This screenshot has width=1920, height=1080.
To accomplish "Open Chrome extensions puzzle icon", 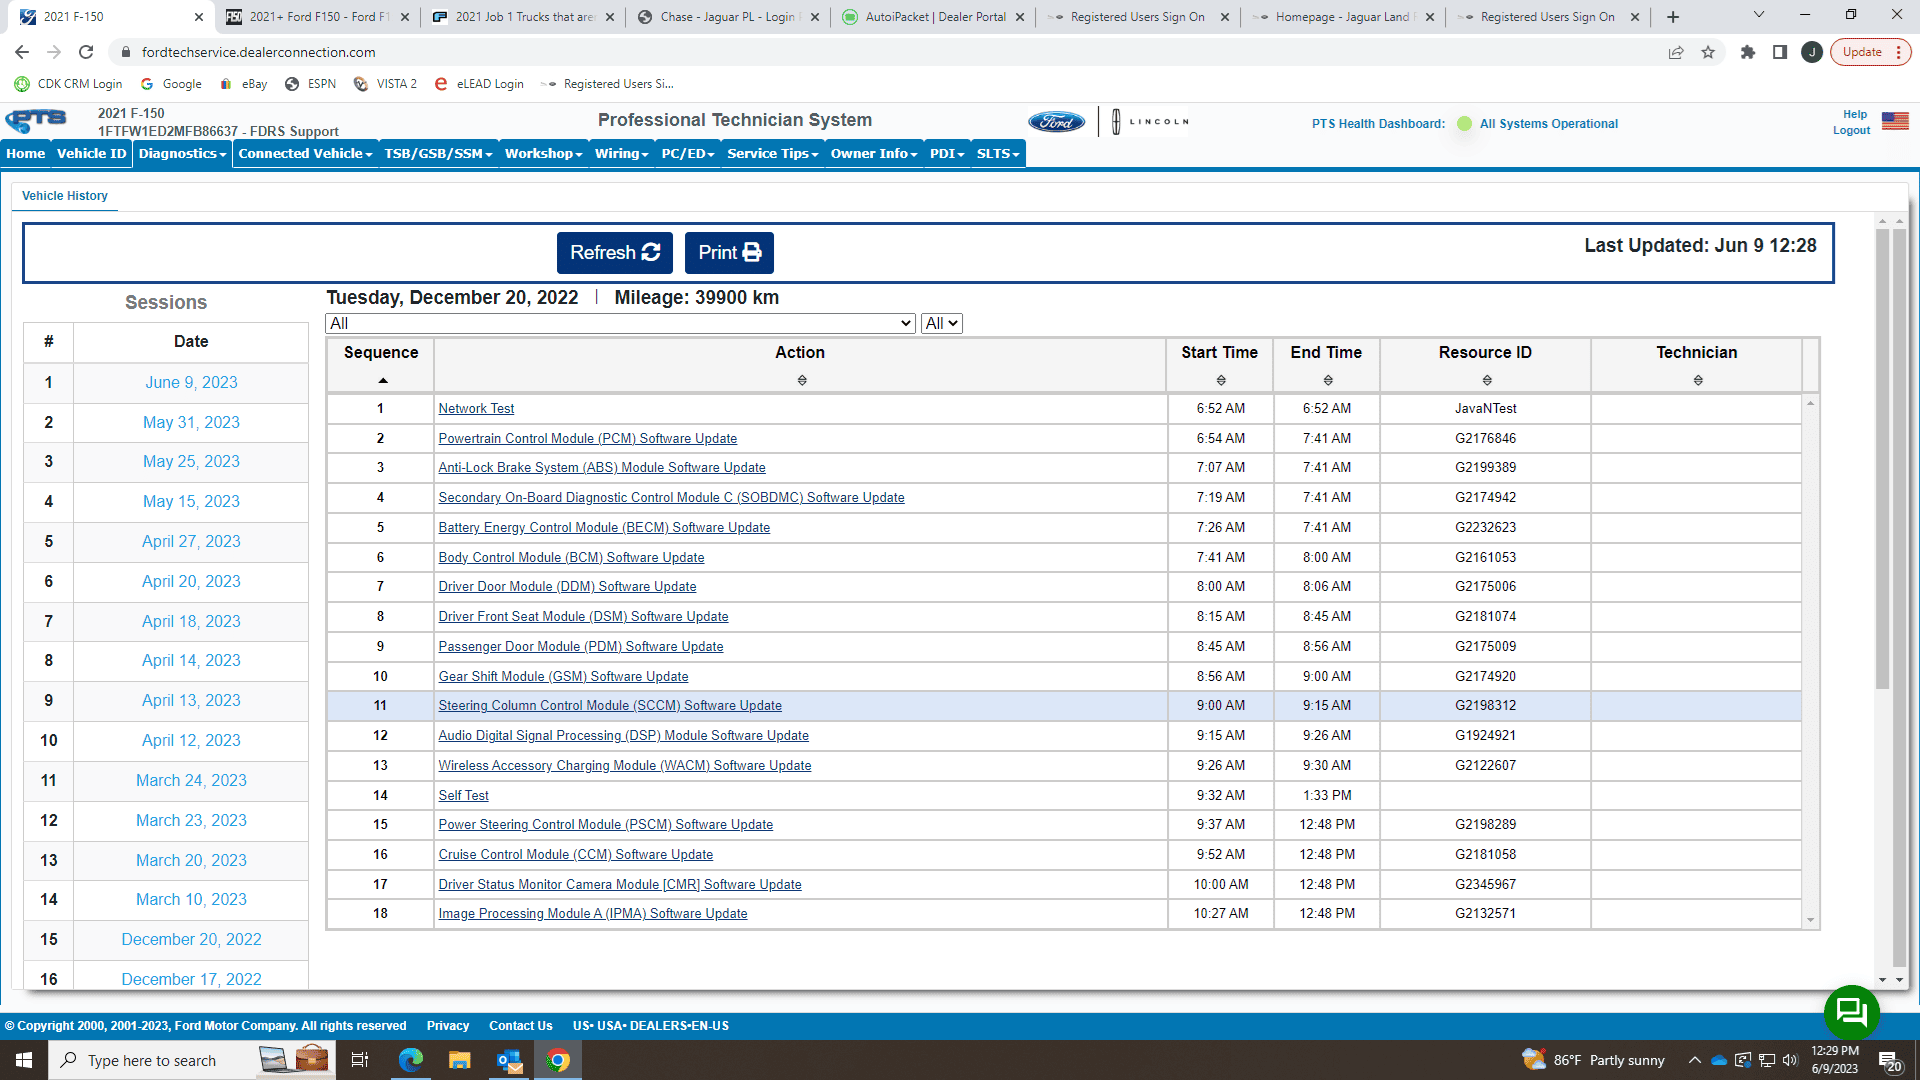I will [1747, 52].
